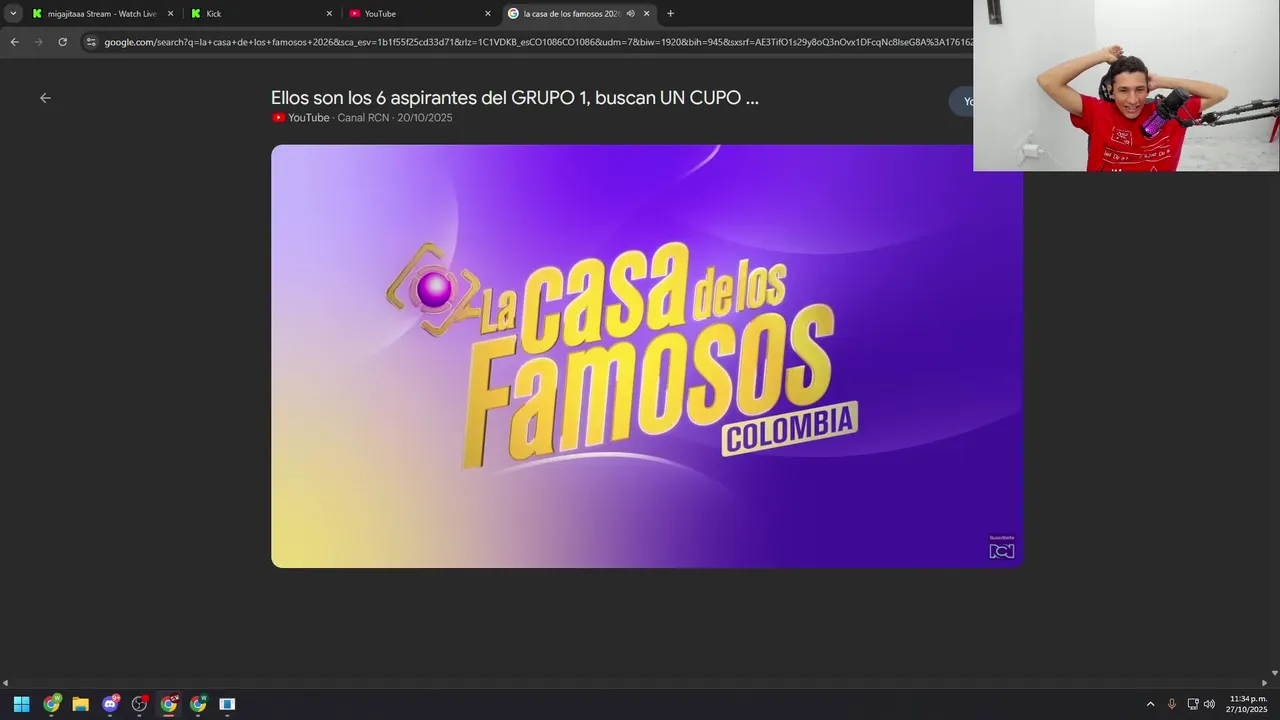Open volume control in system tray
The image size is (1280, 720).
1209,704
